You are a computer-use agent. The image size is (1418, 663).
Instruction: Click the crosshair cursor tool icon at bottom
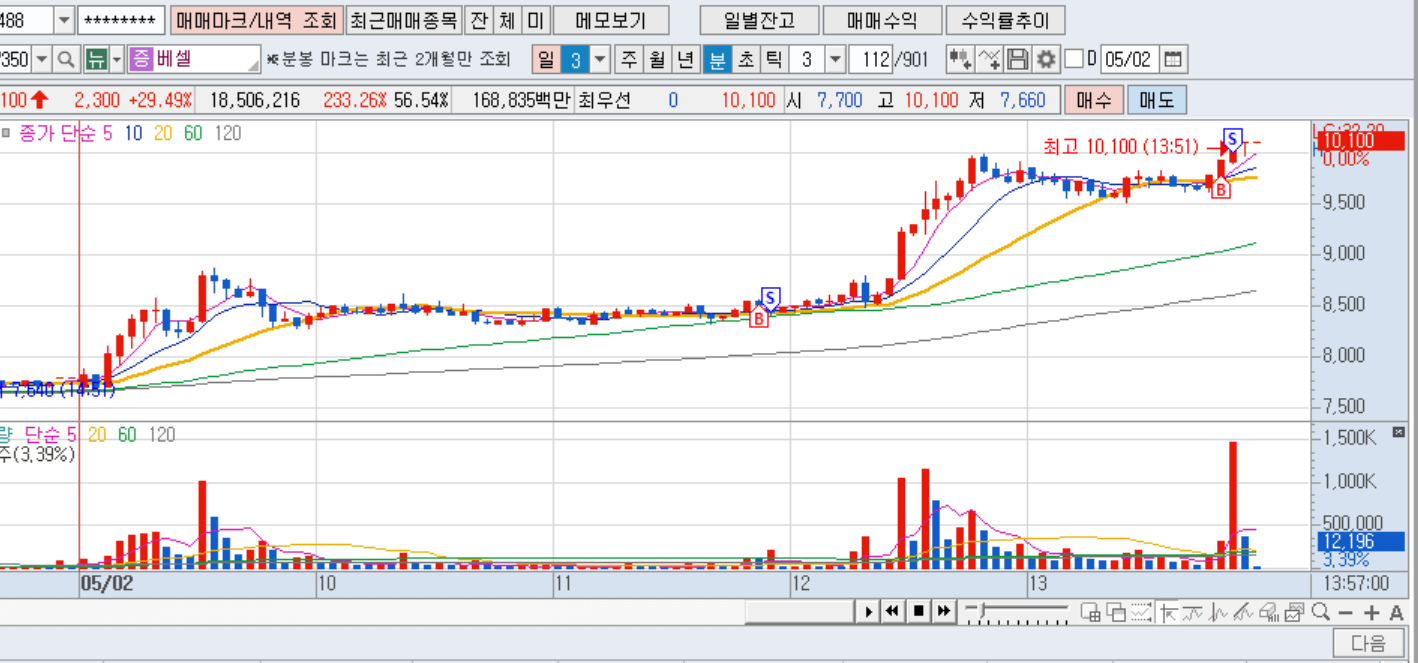click(x=1168, y=612)
